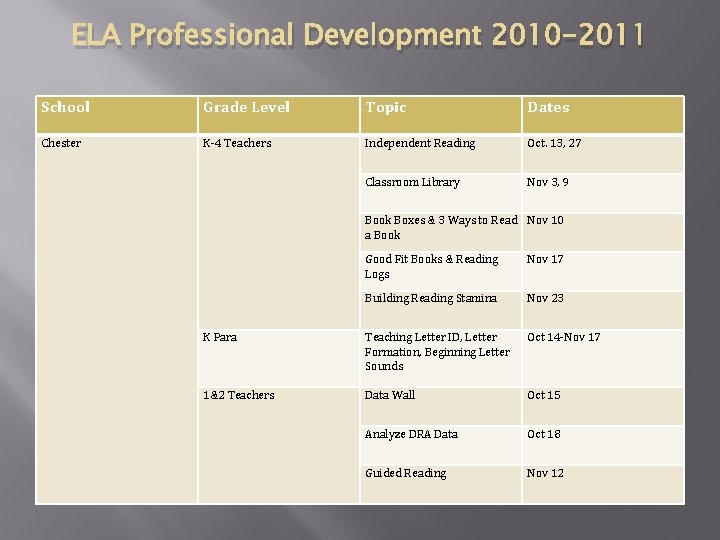Click the 'School' column header
The height and width of the screenshot is (540, 720).
coord(117,115)
